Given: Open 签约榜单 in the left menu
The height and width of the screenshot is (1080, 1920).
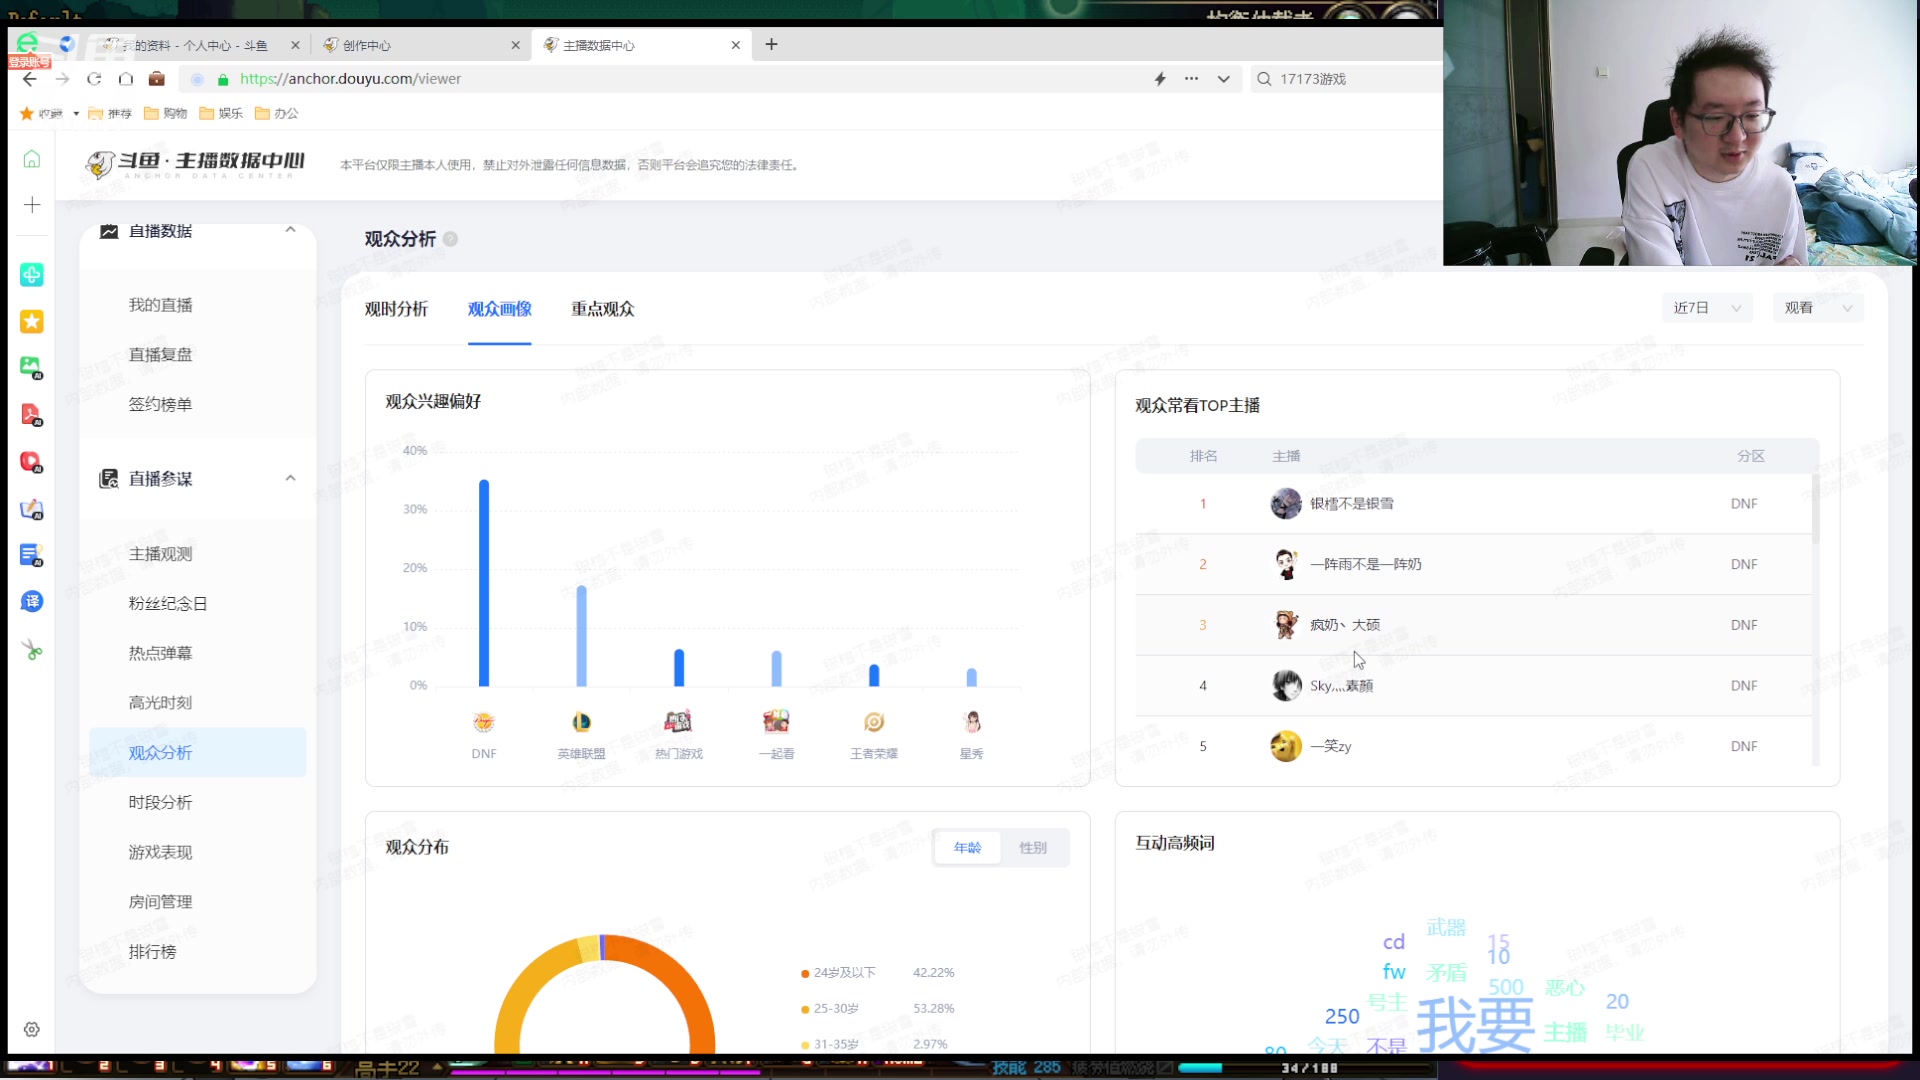Looking at the screenshot, I should pyautogui.click(x=160, y=405).
